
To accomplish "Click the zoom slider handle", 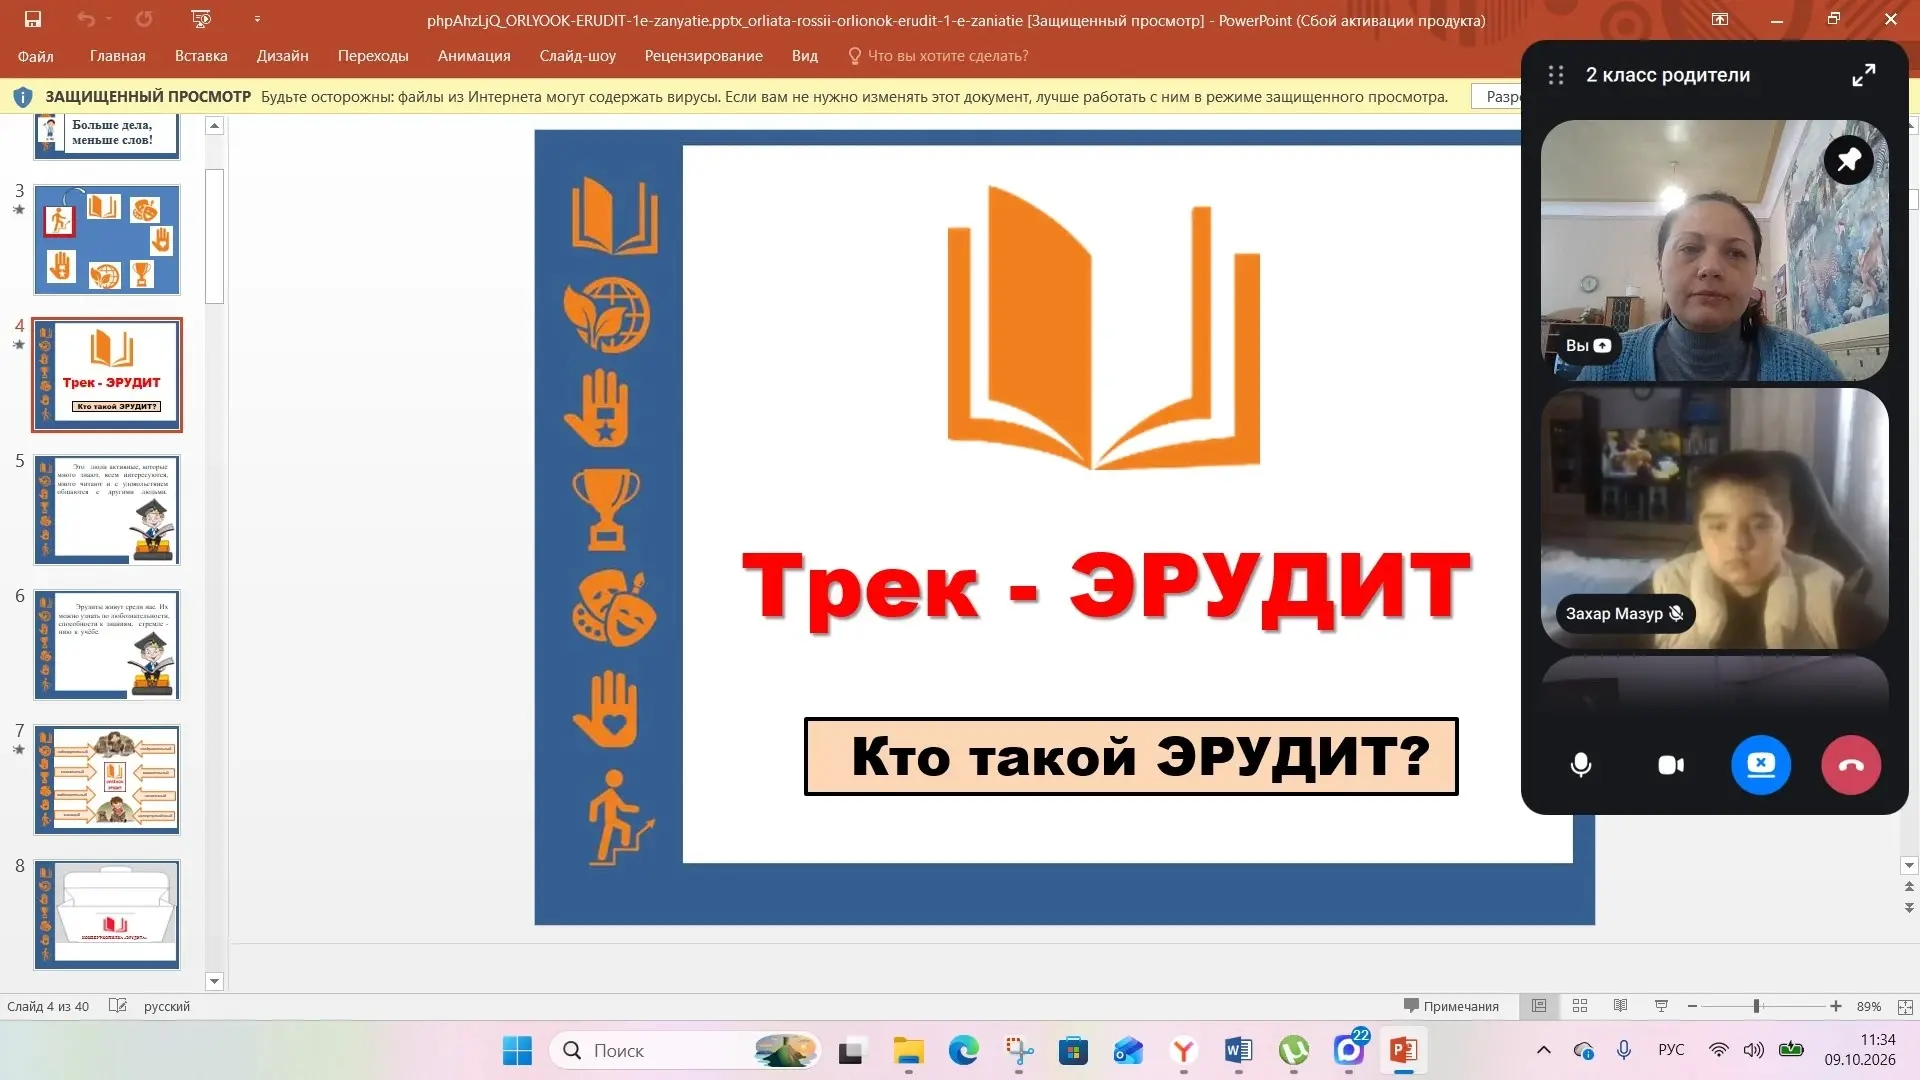I will tap(1756, 1006).
